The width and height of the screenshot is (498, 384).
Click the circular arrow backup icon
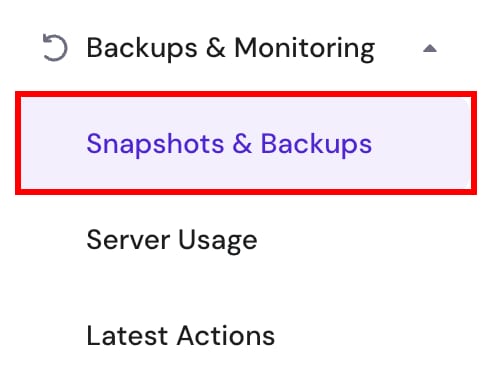tap(55, 48)
